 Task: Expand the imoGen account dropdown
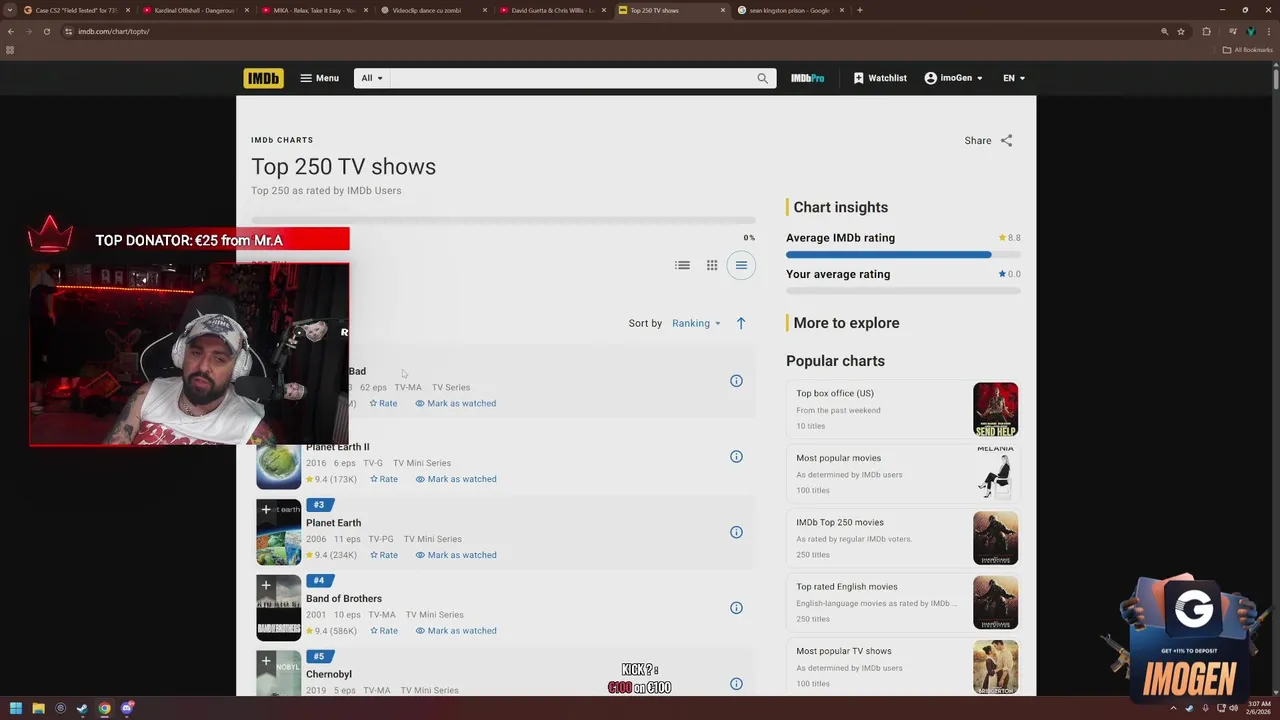pyautogui.click(x=954, y=78)
